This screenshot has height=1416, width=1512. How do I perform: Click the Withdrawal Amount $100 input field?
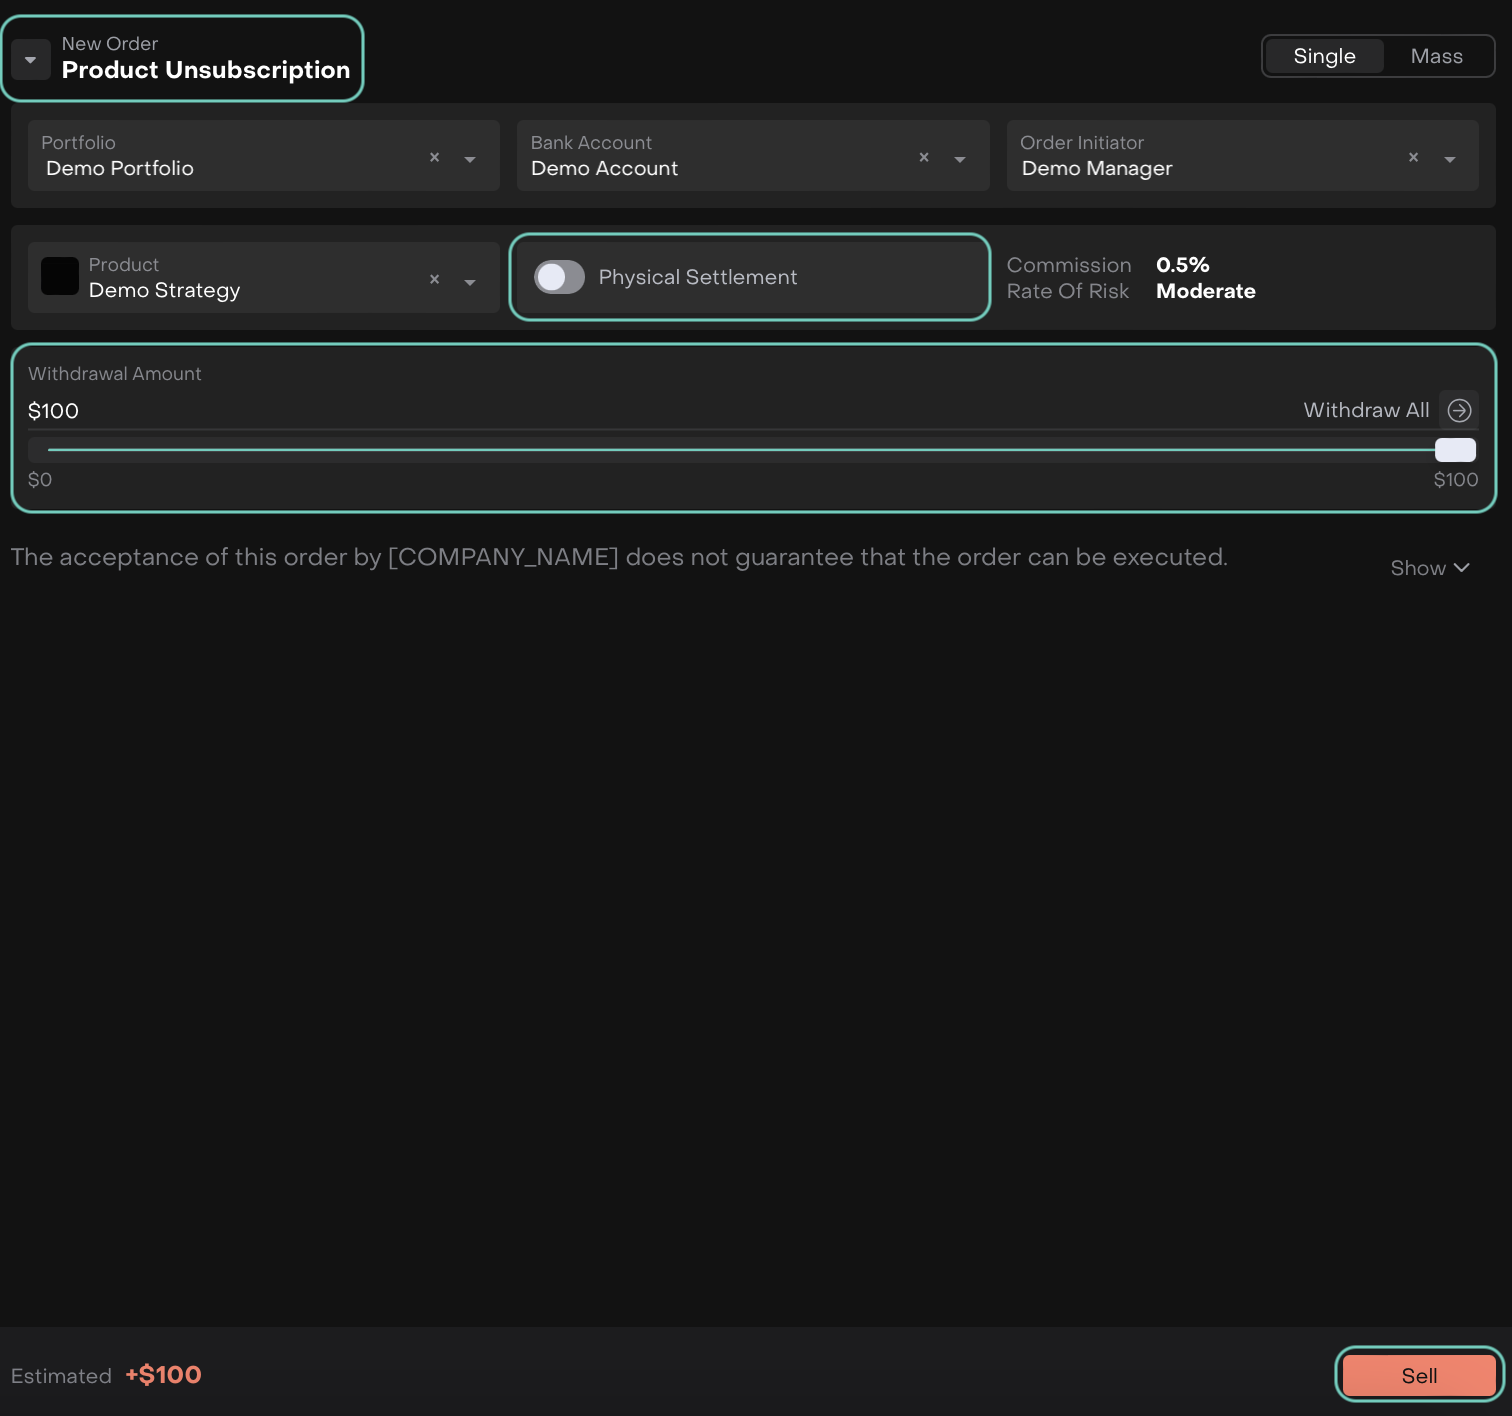pyautogui.click(x=600, y=411)
